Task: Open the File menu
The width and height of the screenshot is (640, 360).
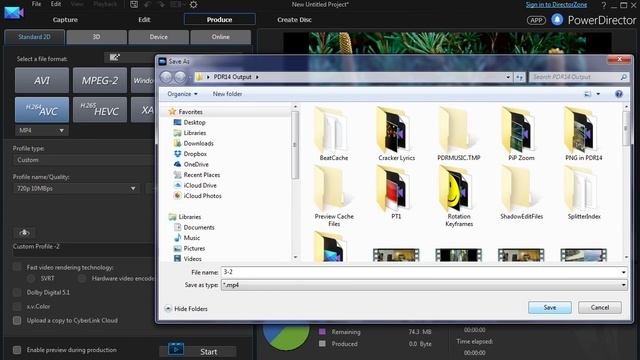Action: click(36, 4)
